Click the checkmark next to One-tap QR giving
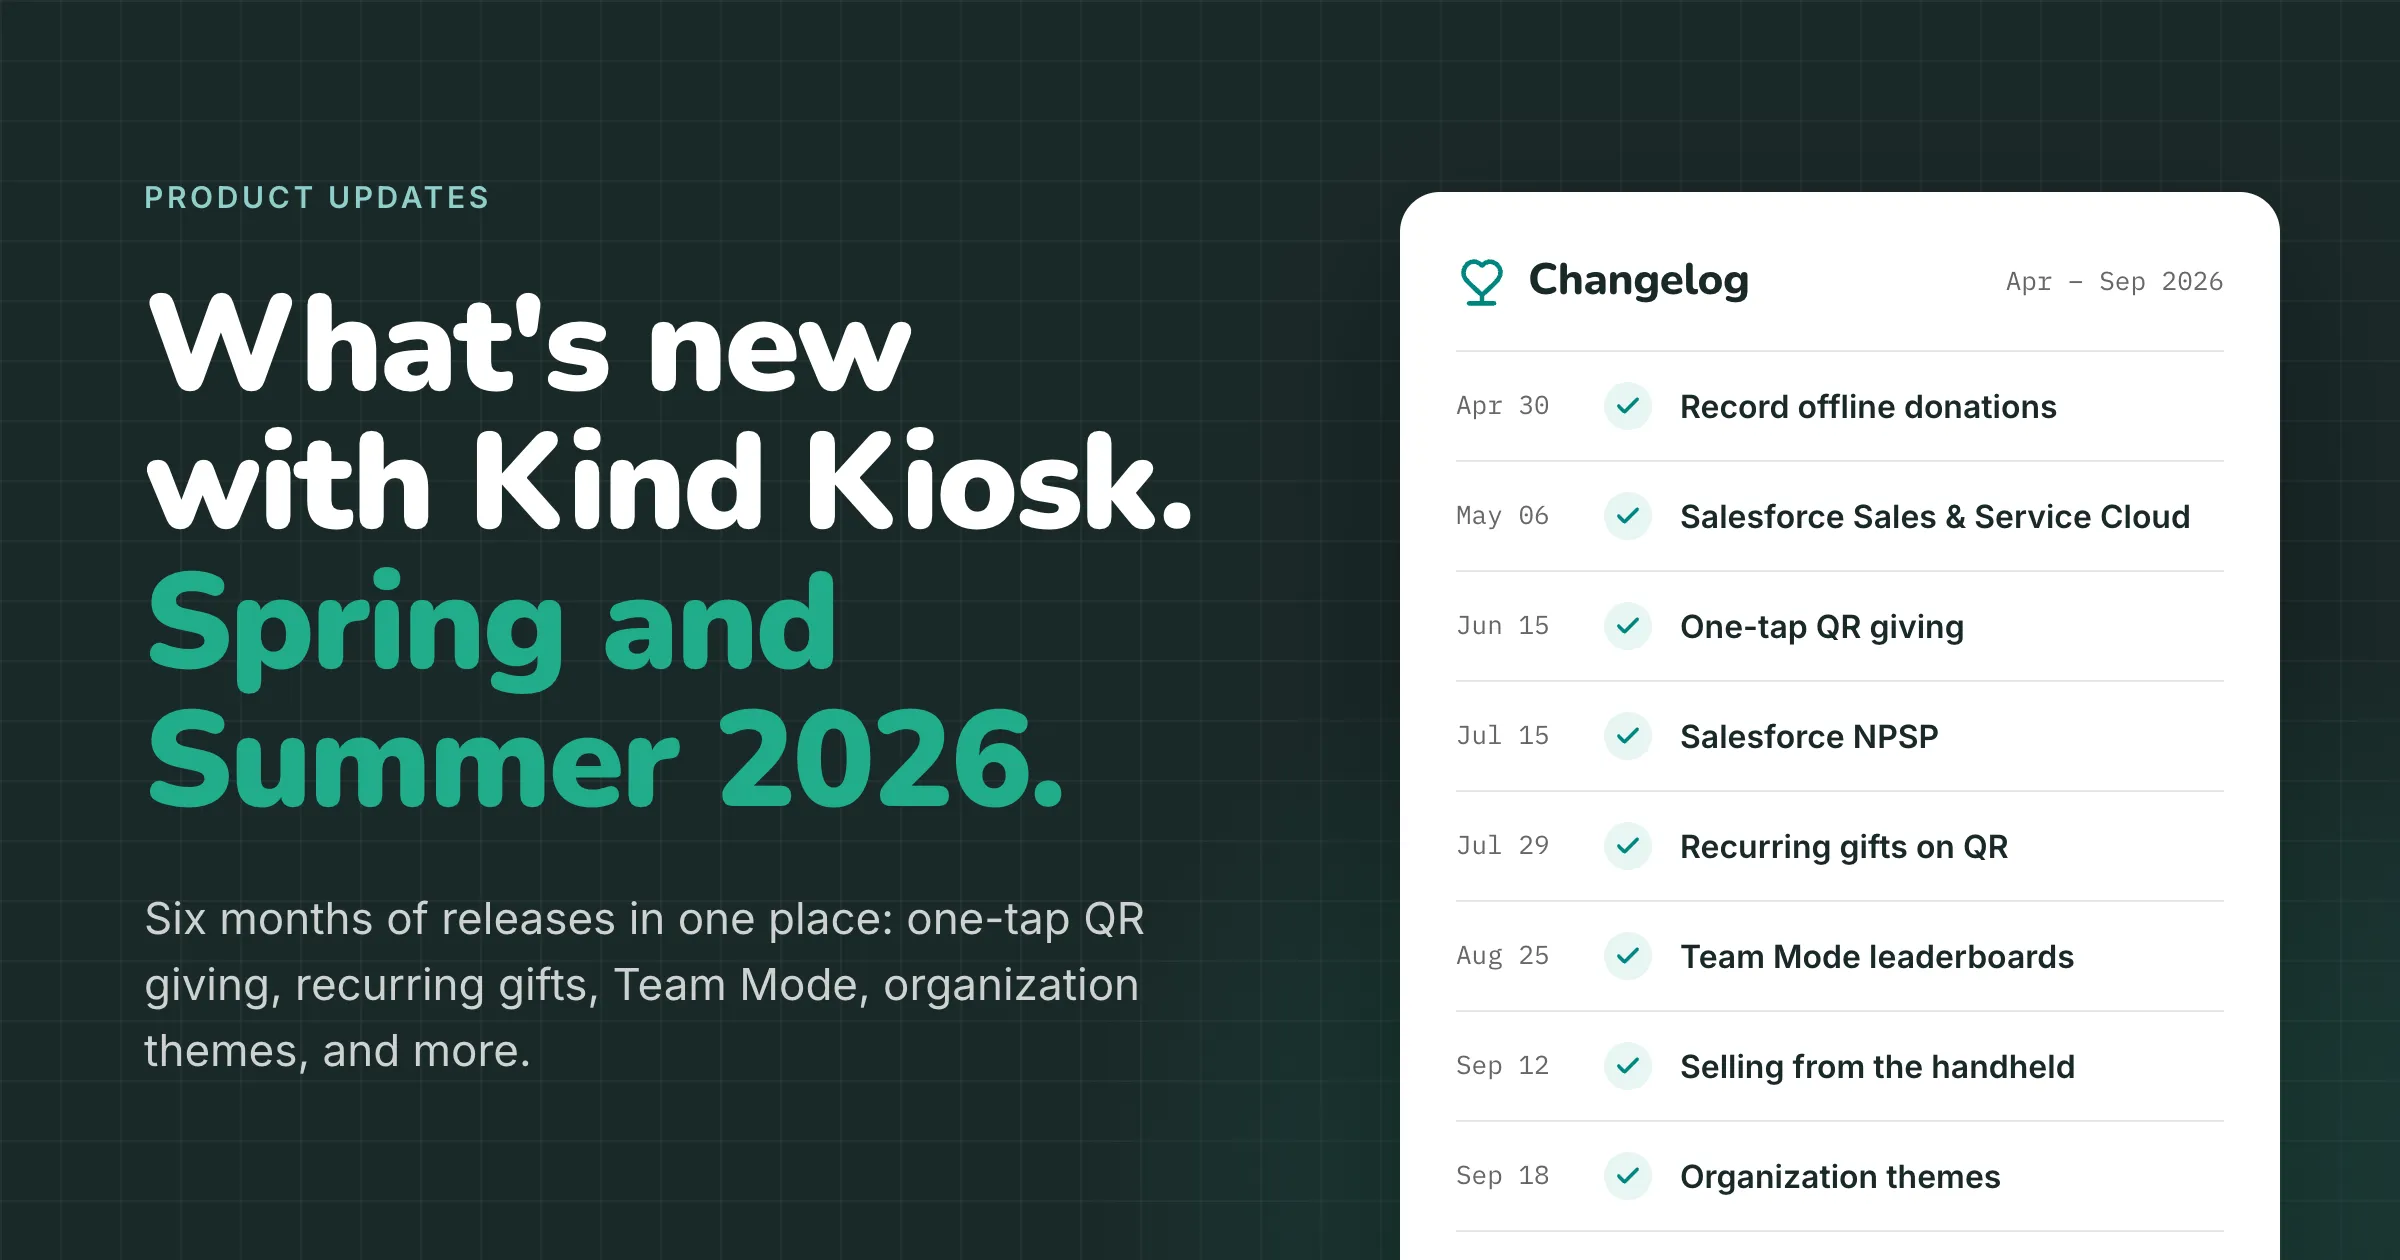Image resolution: width=2400 pixels, height=1260 pixels. [x=1628, y=626]
